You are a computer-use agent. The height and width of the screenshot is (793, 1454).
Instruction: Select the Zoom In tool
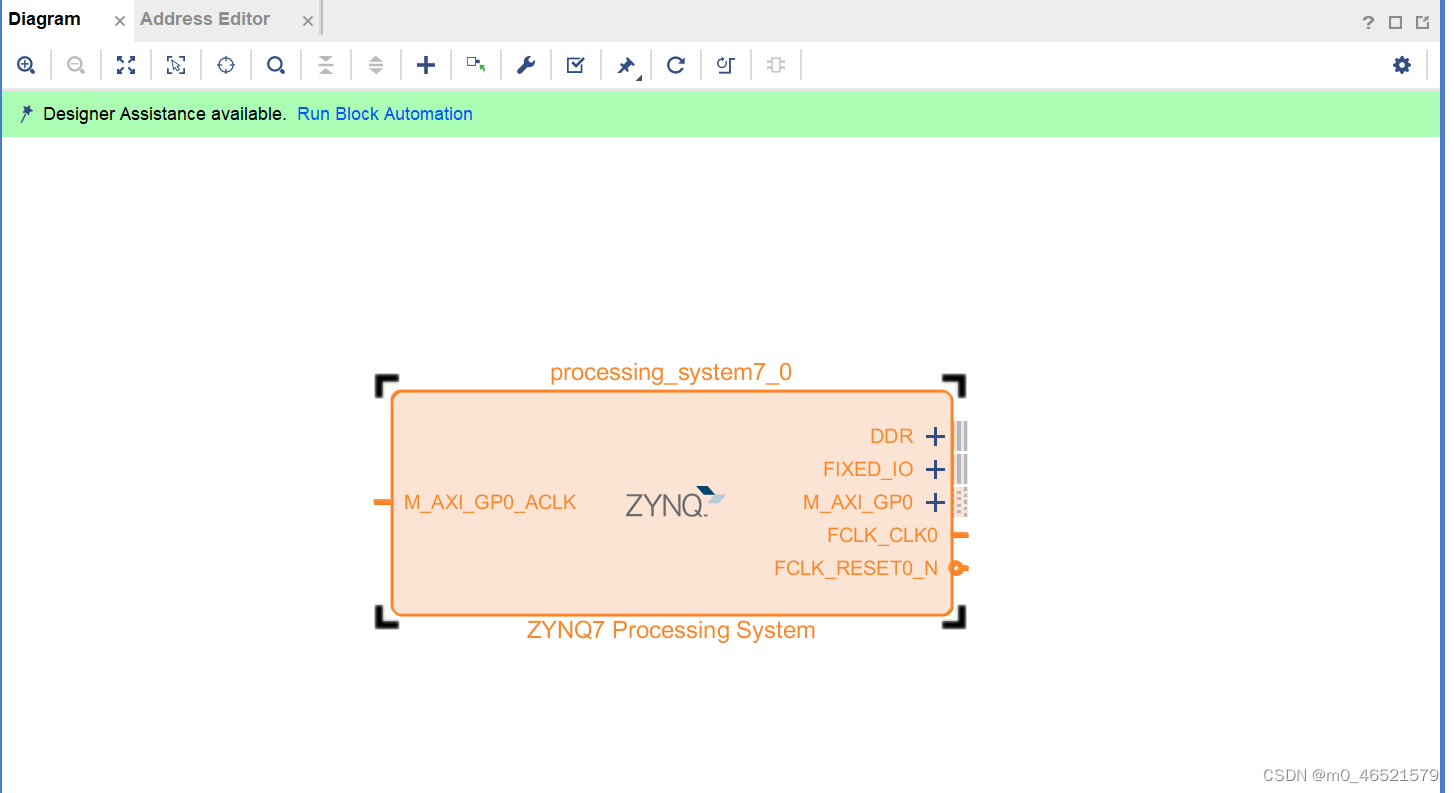point(26,64)
